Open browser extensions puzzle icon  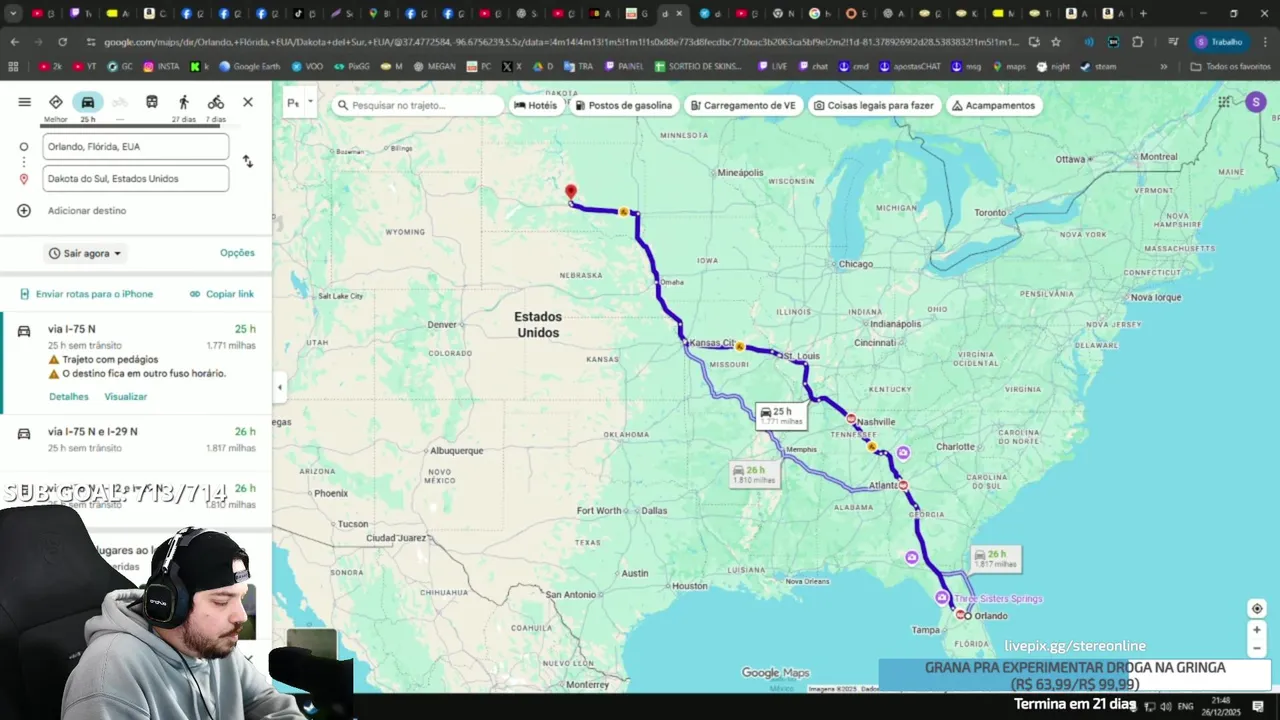(1137, 42)
